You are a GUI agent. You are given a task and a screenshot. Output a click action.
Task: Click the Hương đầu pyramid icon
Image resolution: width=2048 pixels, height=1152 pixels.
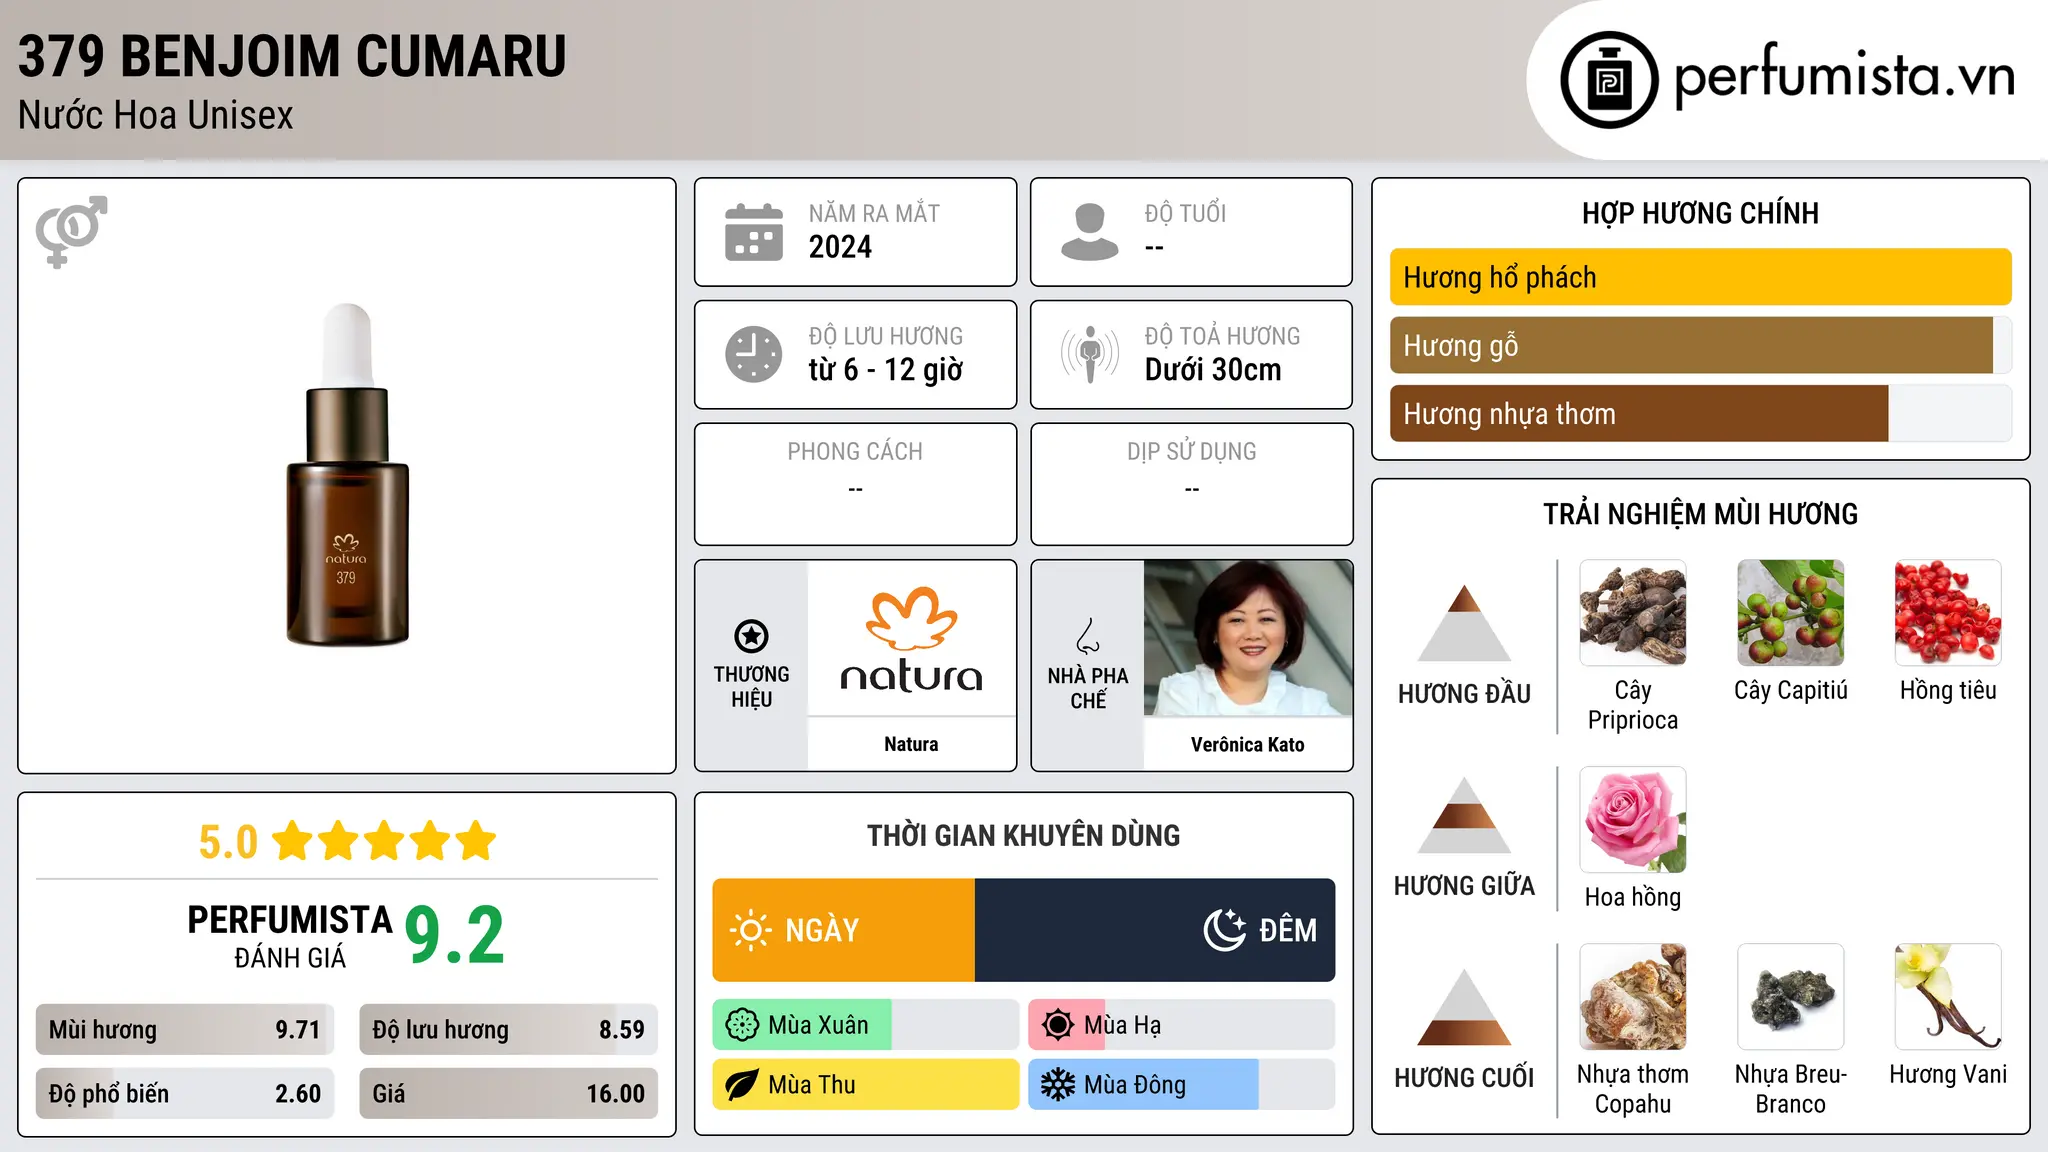click(x=1464, y=622)
